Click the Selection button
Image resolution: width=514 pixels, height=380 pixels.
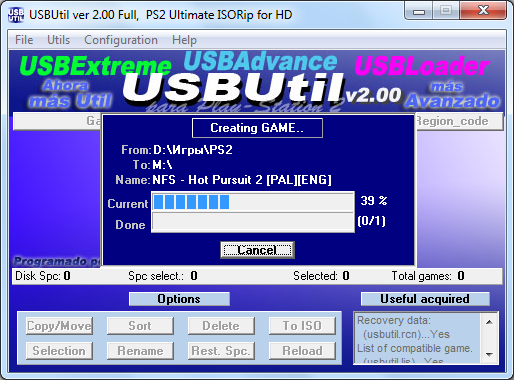(59, 351)
